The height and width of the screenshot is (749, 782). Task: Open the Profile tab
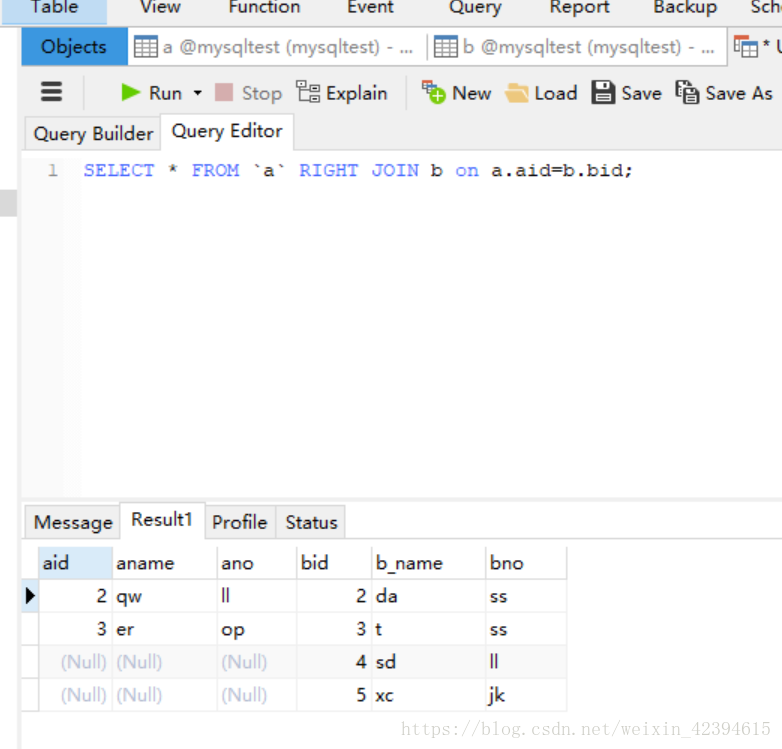point(240,522)
